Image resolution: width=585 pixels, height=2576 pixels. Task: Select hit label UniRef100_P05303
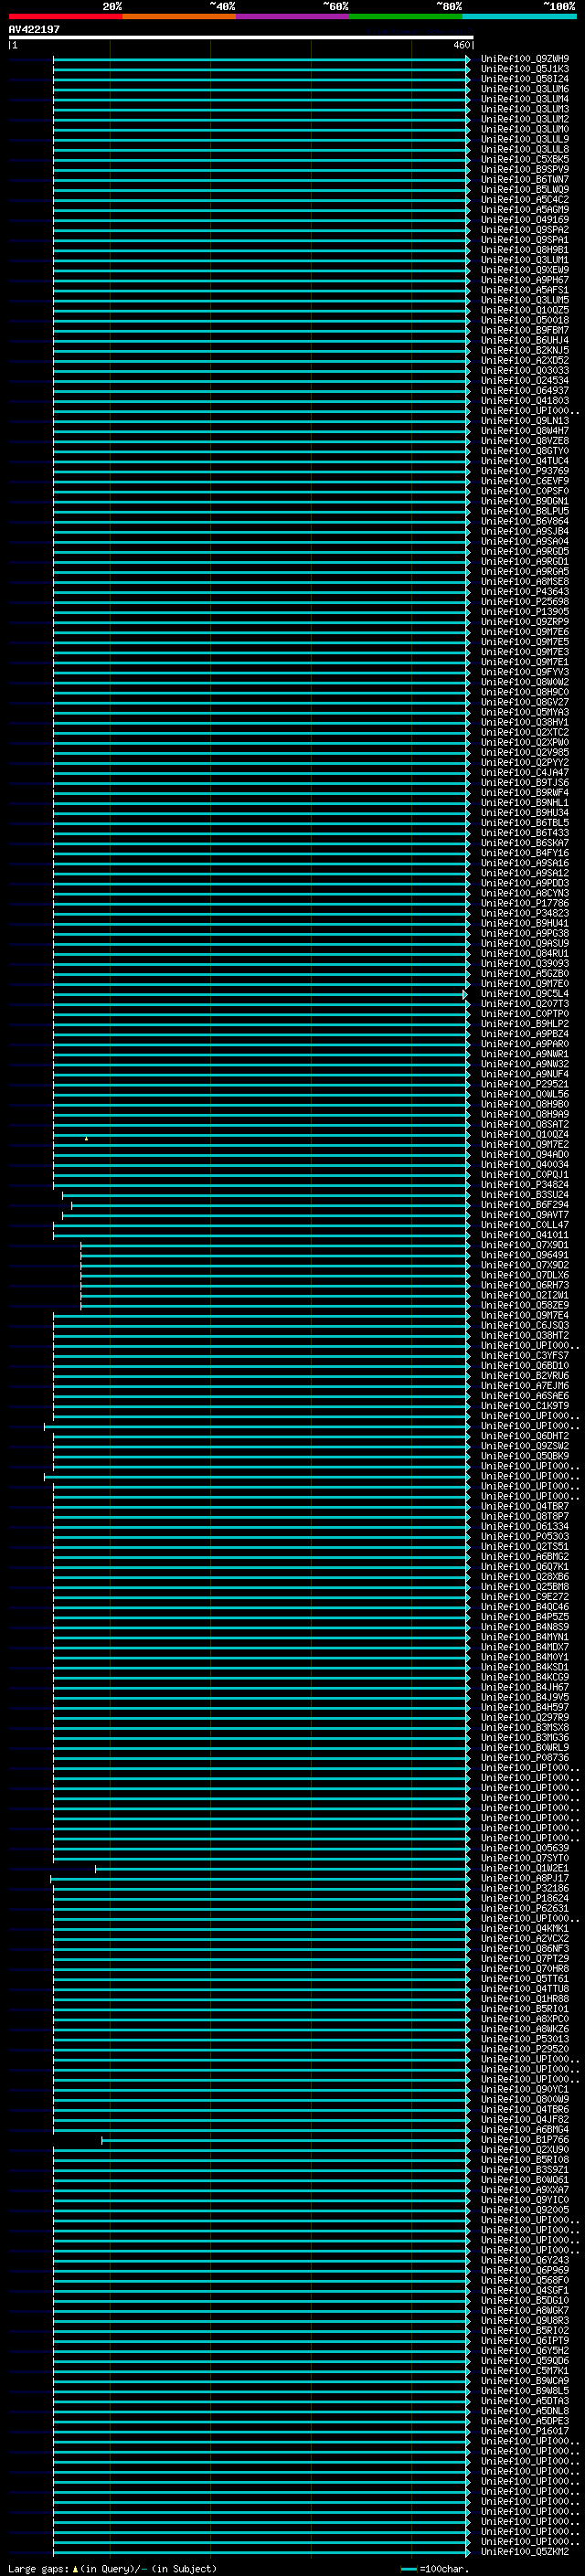(x=525, y=1537)
